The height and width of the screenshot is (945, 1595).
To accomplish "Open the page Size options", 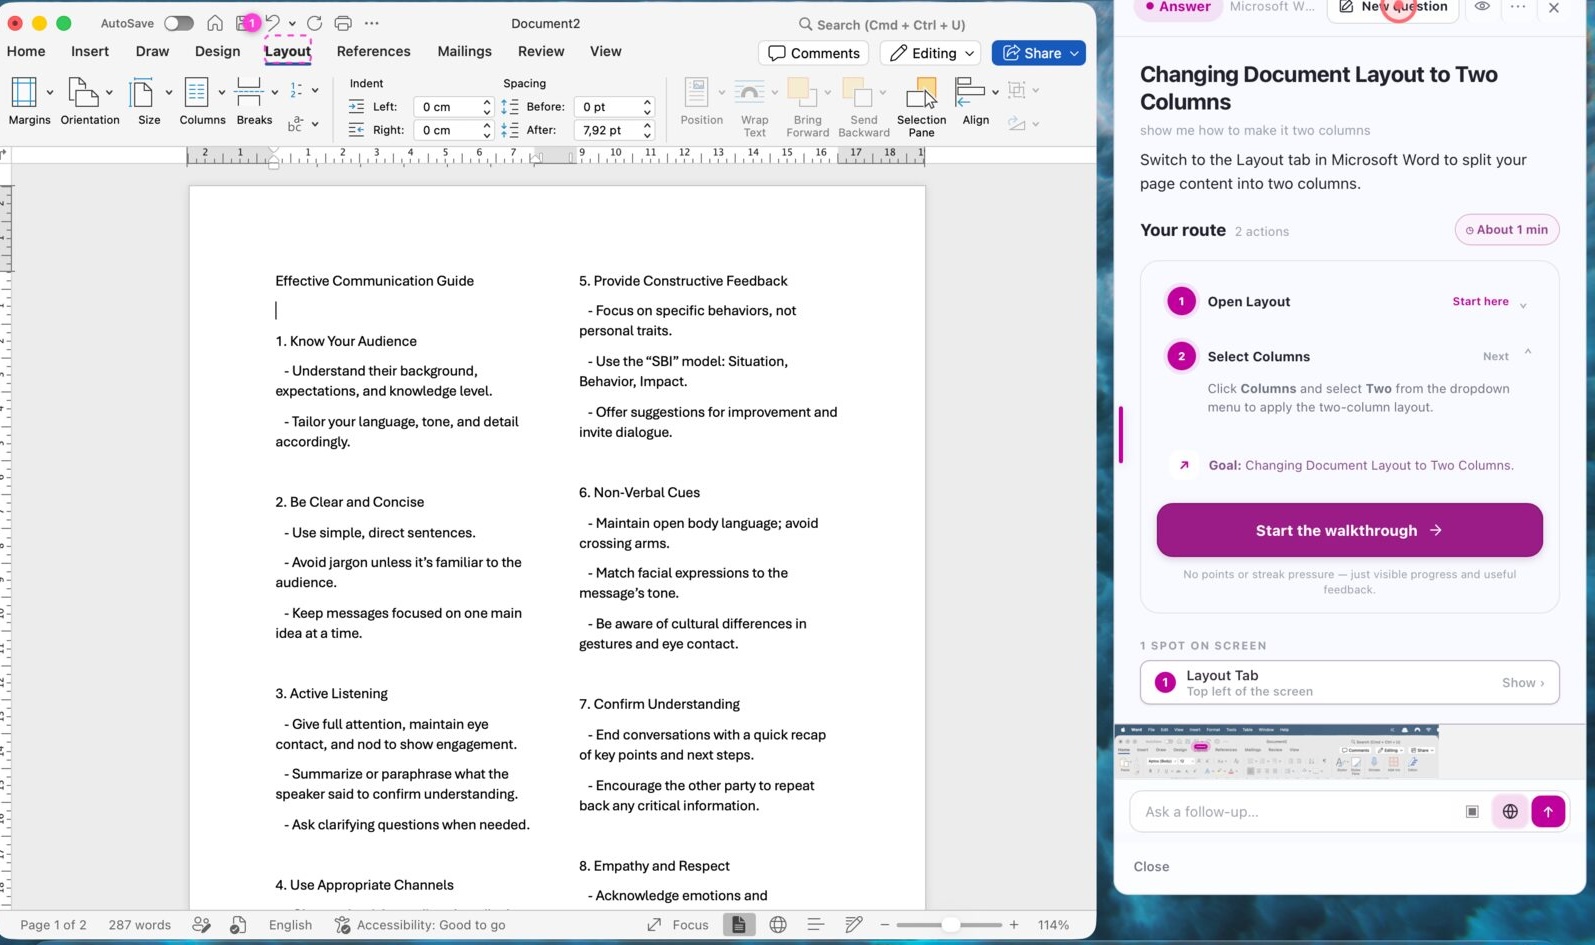I will point(149,101).
